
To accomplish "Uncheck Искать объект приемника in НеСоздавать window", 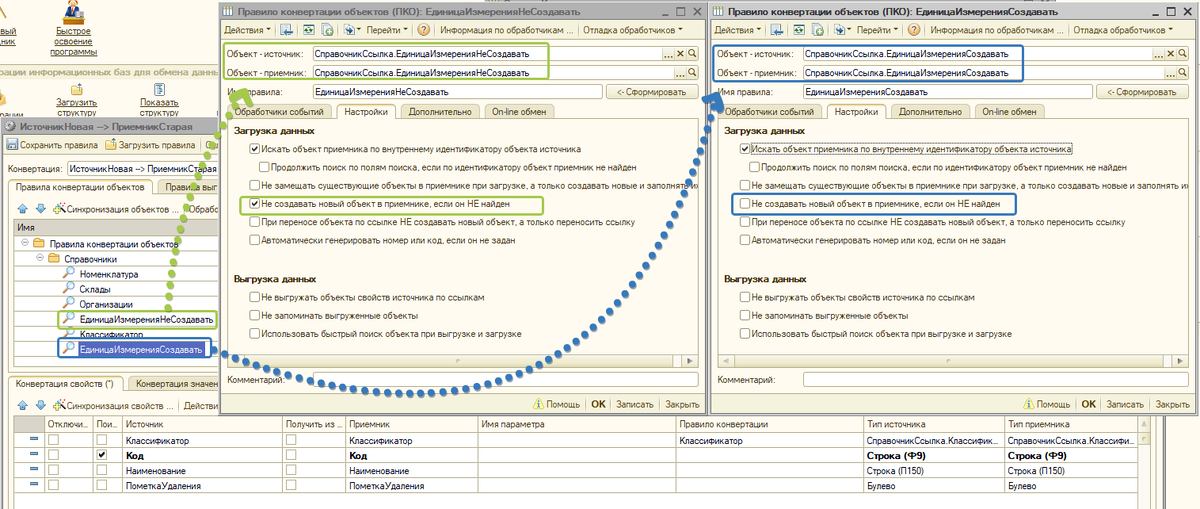I will (x=256, y=149).
